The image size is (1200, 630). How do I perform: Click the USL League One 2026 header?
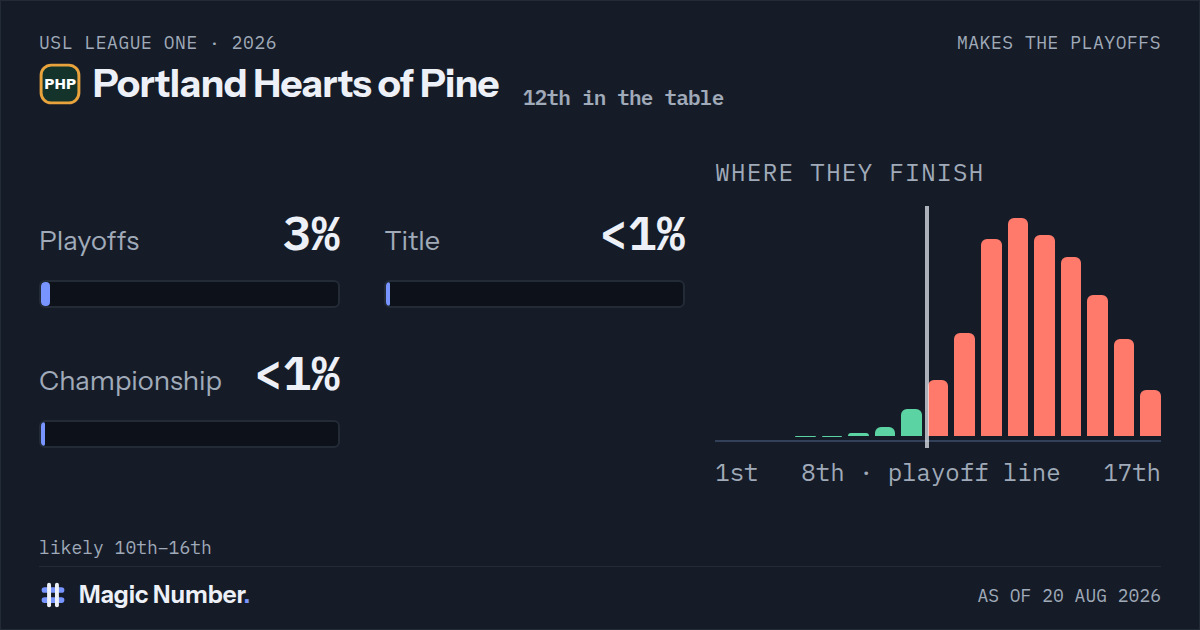tap(158, 43)
